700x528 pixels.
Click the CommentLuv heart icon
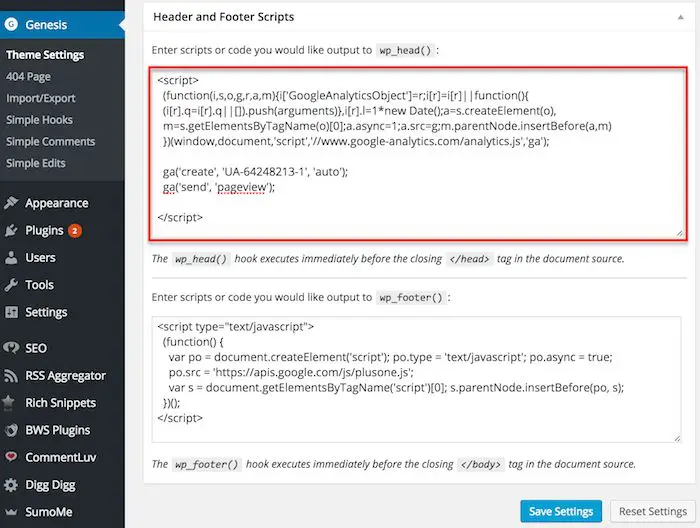(x=11, y=458)
